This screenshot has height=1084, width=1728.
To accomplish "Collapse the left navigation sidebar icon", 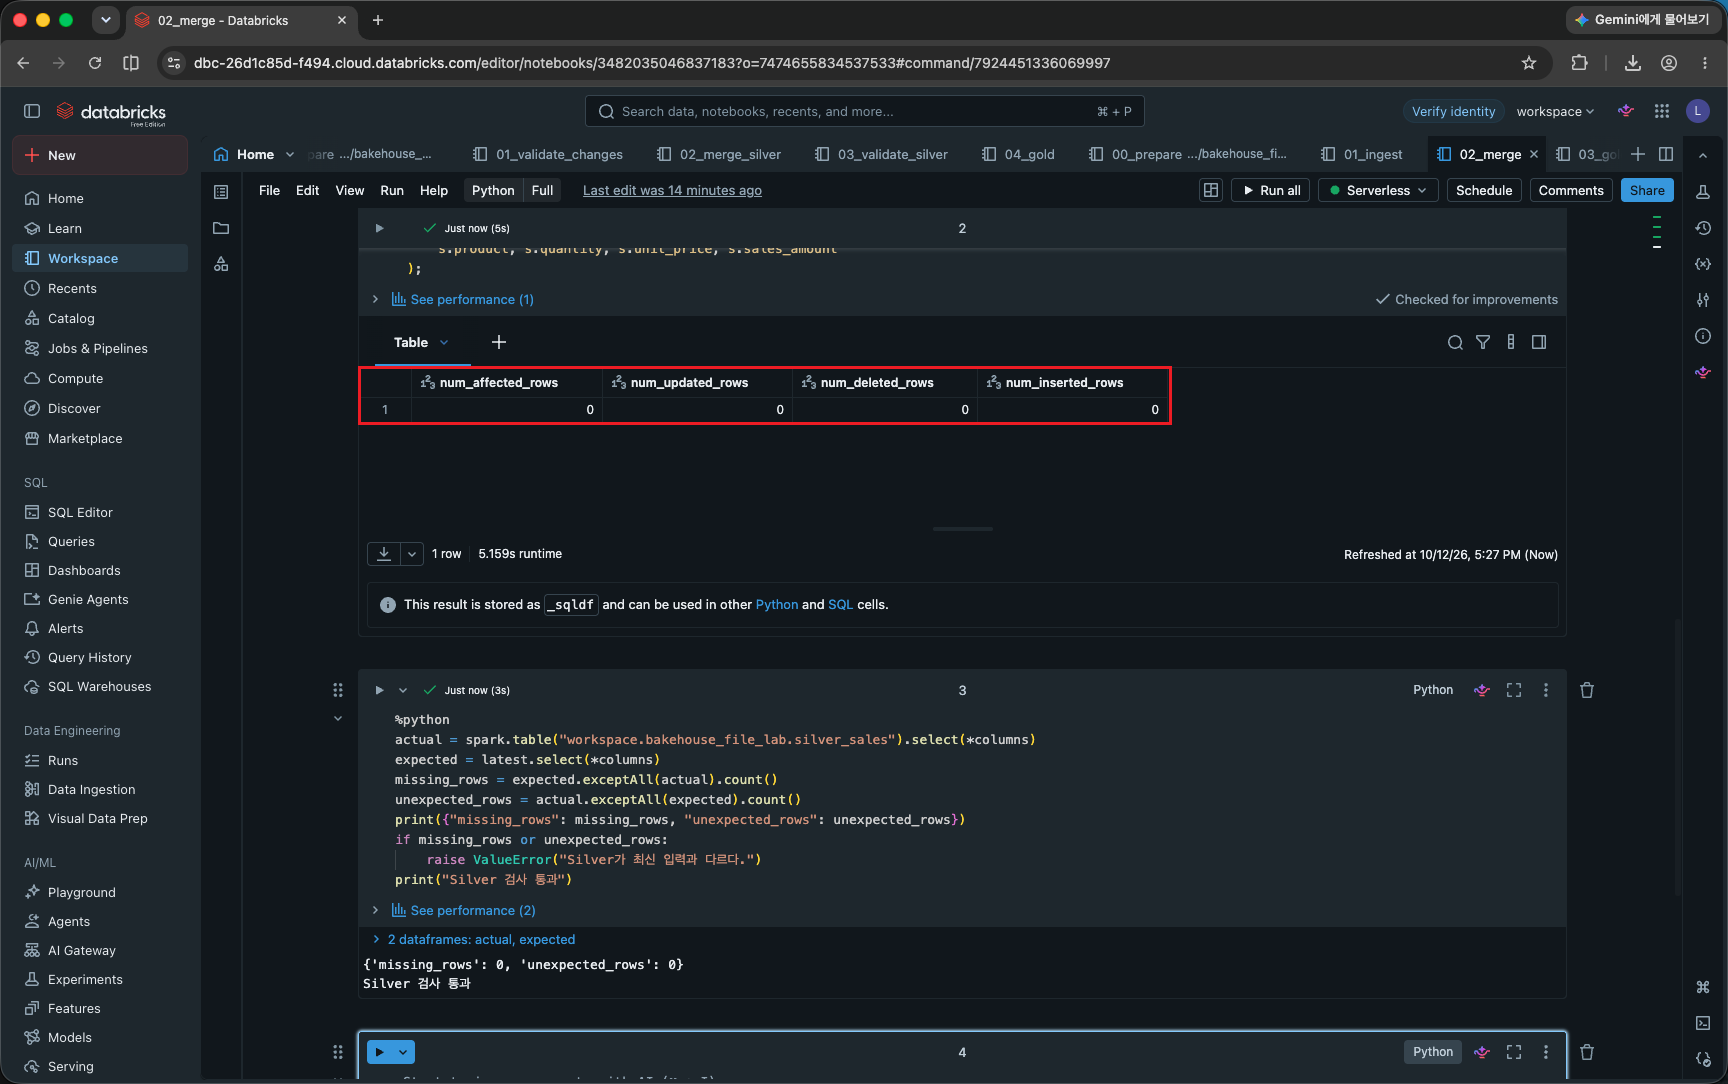I will [x=32, y=111].
